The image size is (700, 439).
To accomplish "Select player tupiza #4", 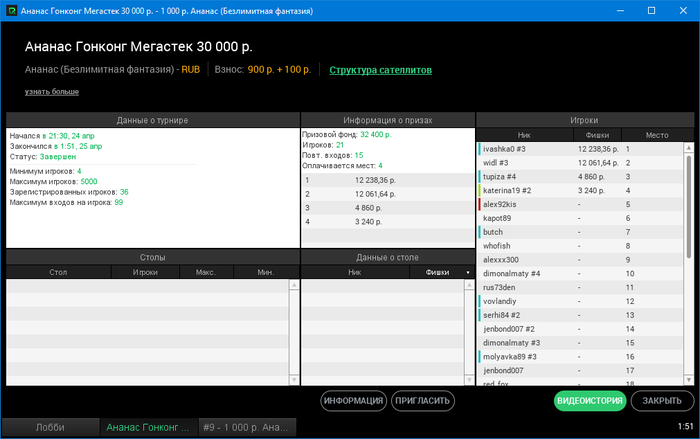I will 580,177.
